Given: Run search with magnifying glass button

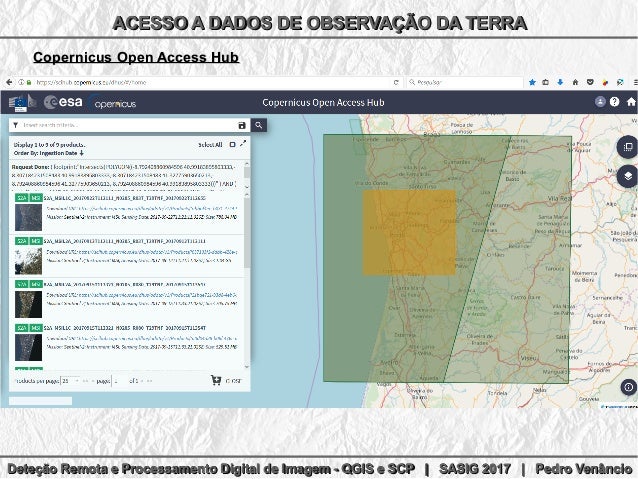Looking at the screenshot, I should [259, 125].
